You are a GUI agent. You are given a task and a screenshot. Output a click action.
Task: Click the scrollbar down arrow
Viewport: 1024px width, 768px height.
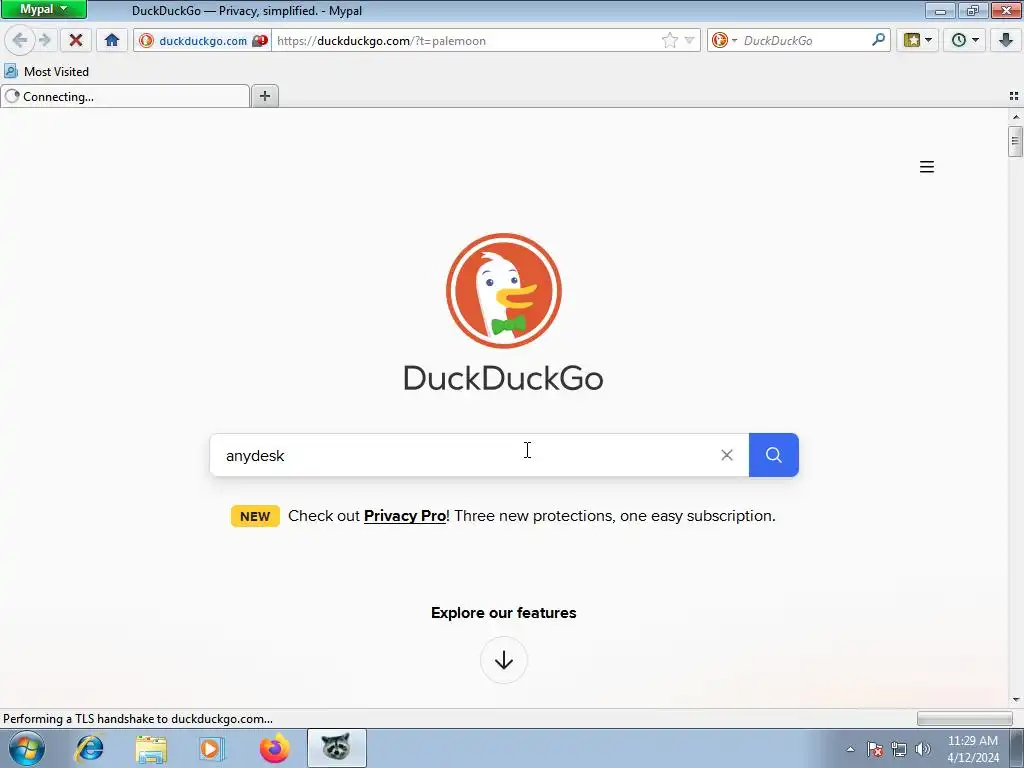coord(1016,699)
